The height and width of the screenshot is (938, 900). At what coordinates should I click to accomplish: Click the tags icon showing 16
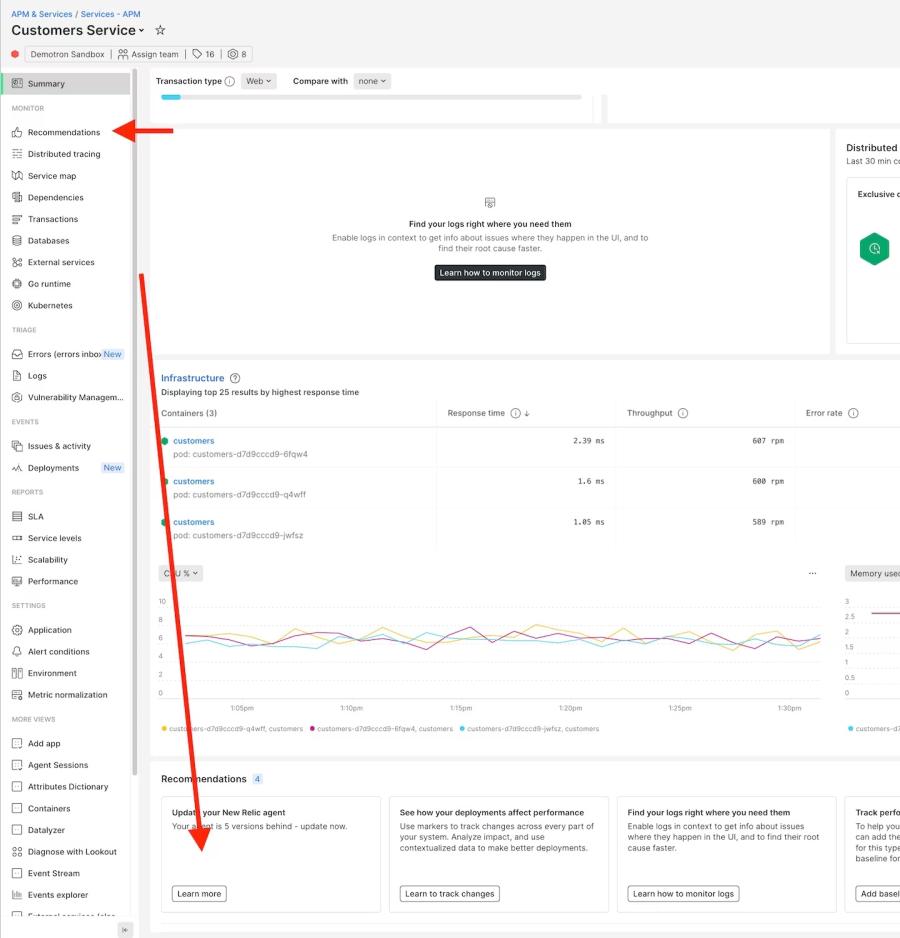click(x=197, y=54)
